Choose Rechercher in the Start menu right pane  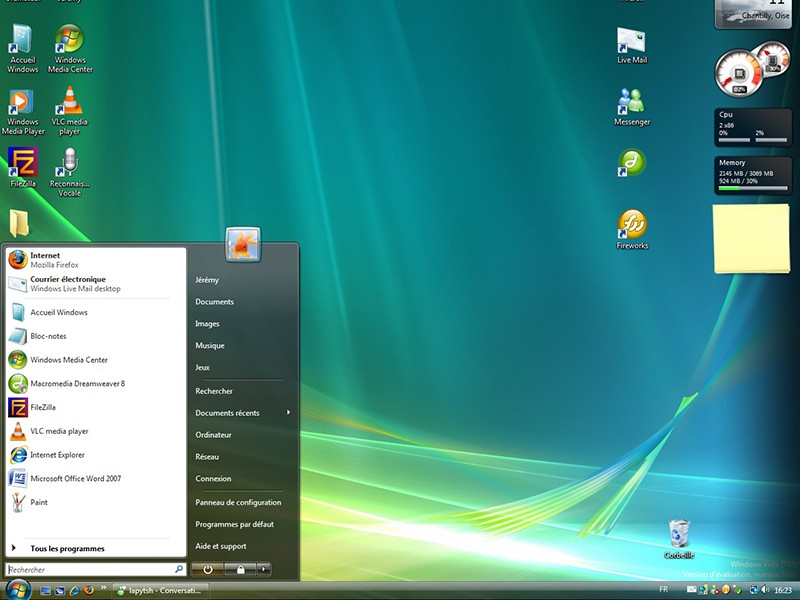point(243,391)
